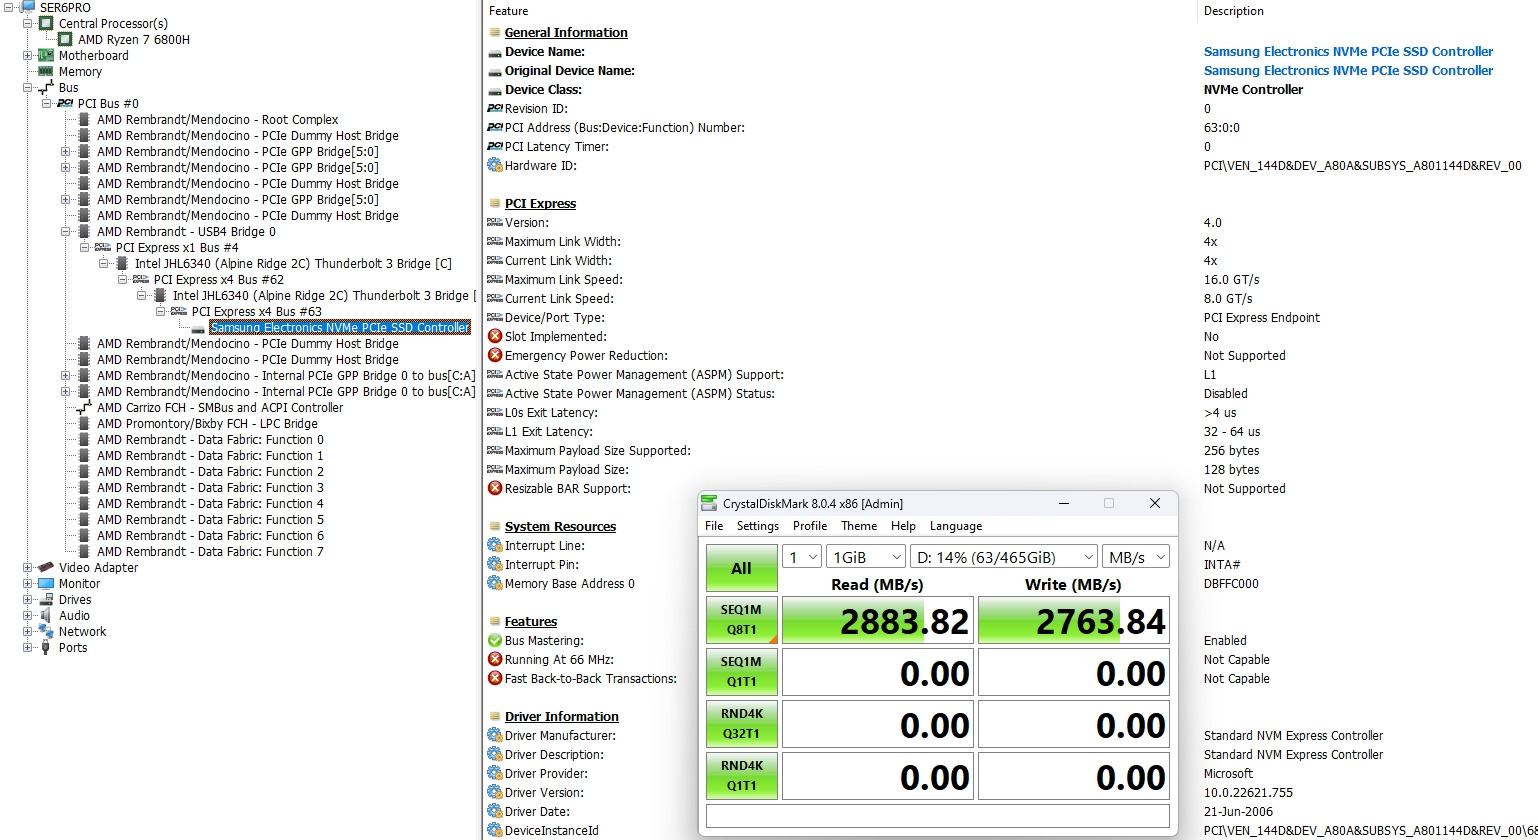Click the Original Device Name Samsung link
Image resolution: width=1538 pixels, height=840 pixels.
coord(1348,70)
